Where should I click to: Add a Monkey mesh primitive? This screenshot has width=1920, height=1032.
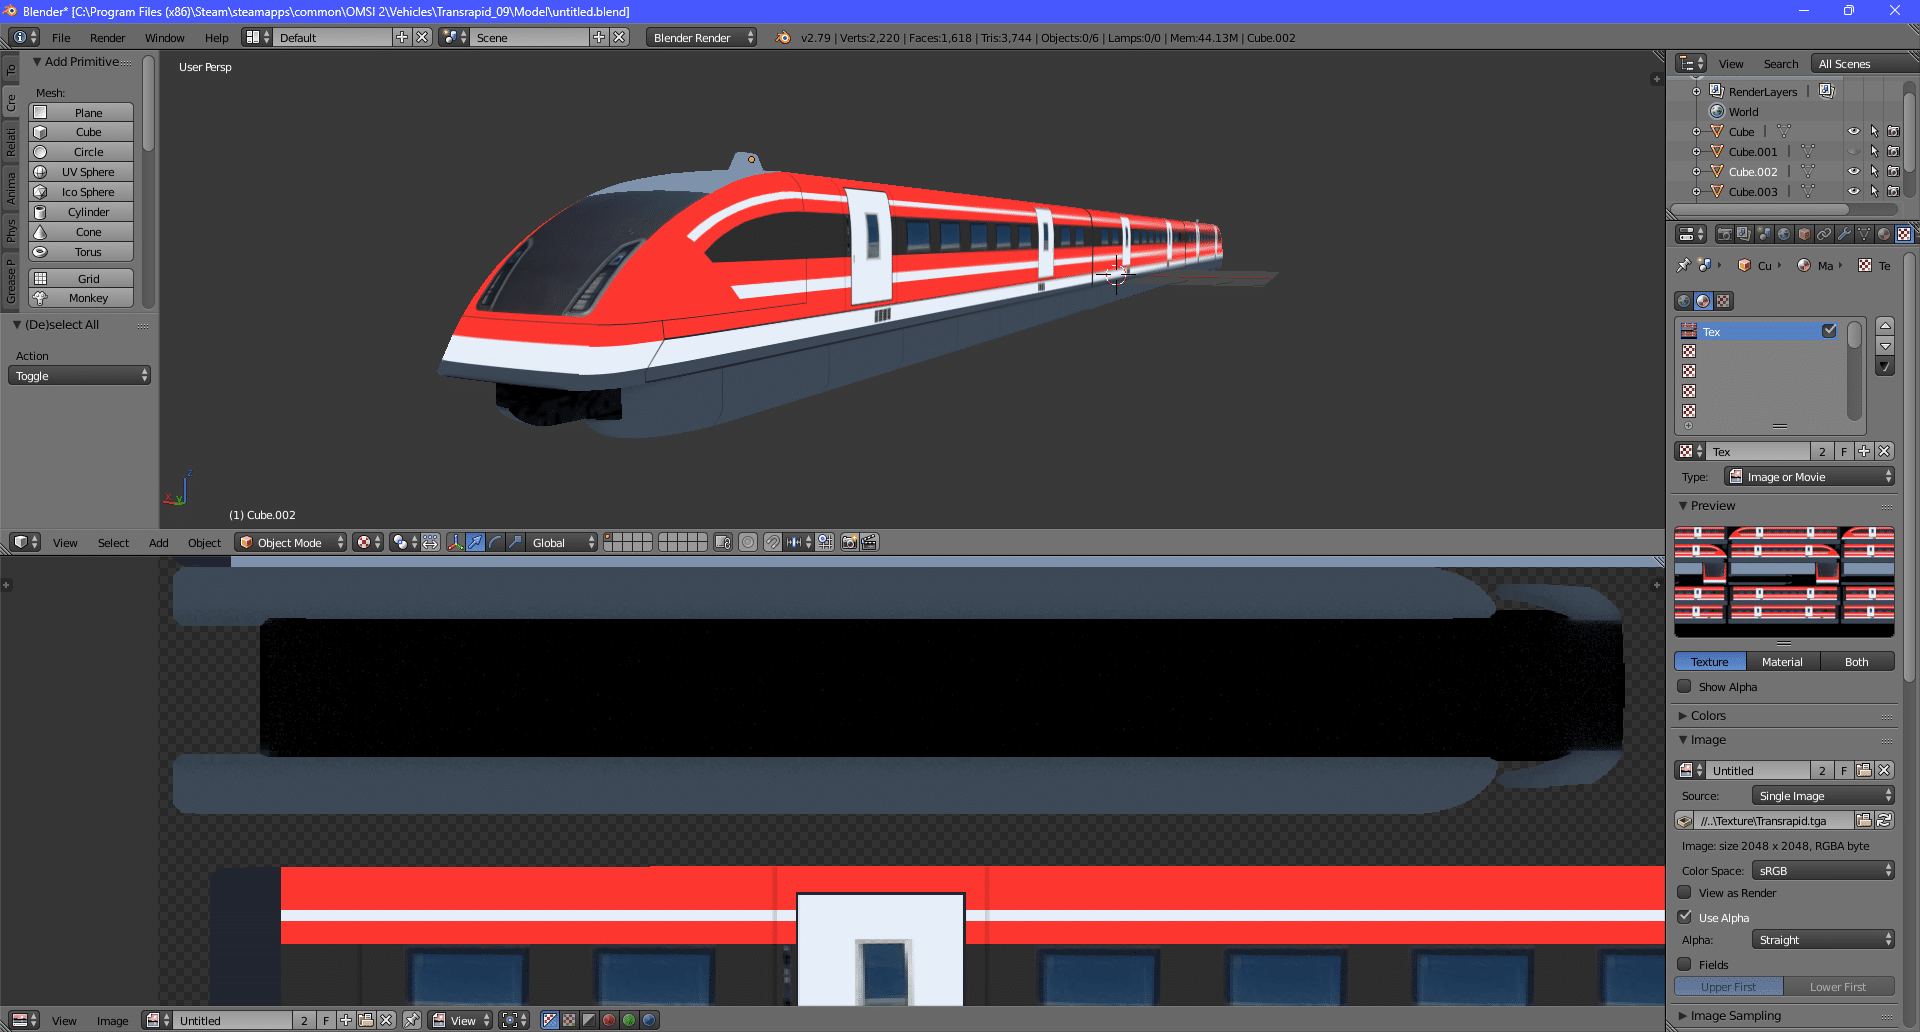(x=88, y=298)
